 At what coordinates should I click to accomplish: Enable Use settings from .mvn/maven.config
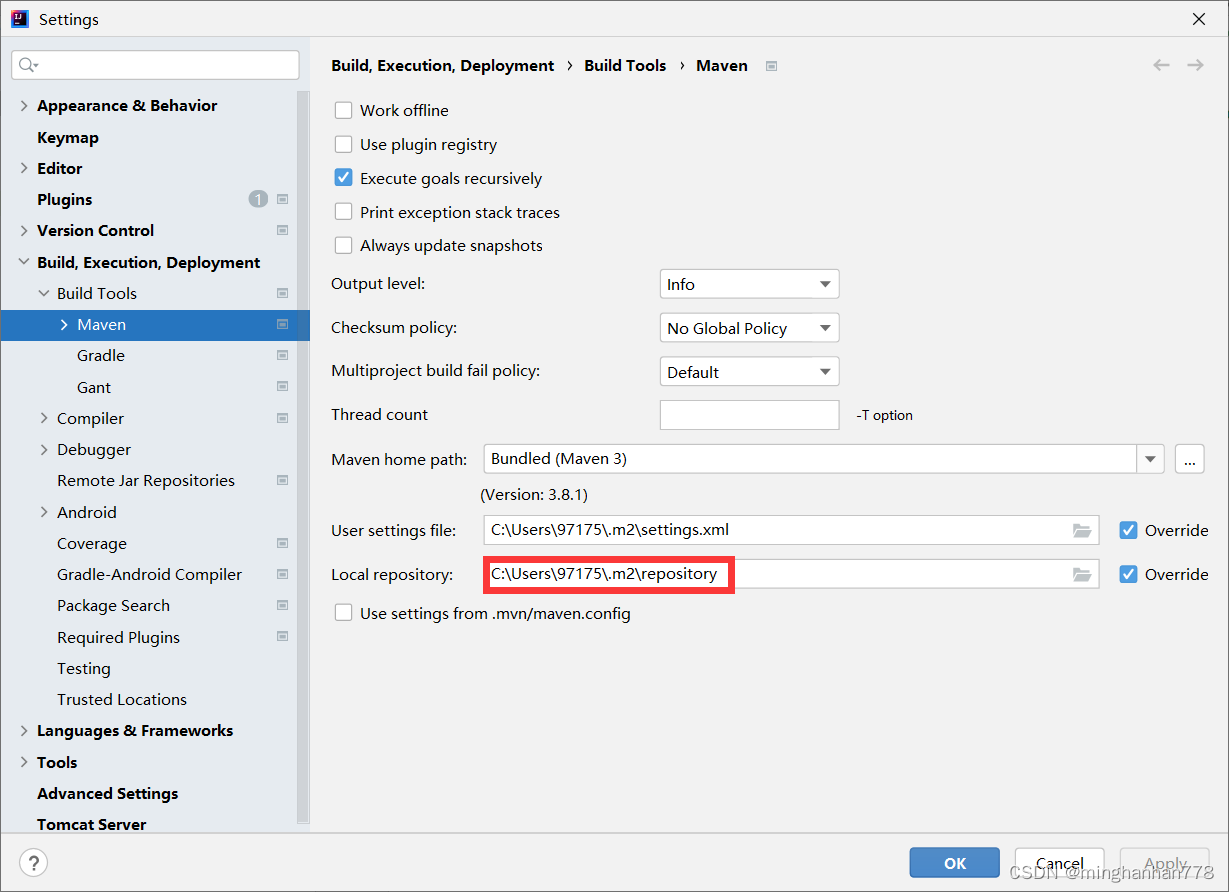[x=343, y=613]
